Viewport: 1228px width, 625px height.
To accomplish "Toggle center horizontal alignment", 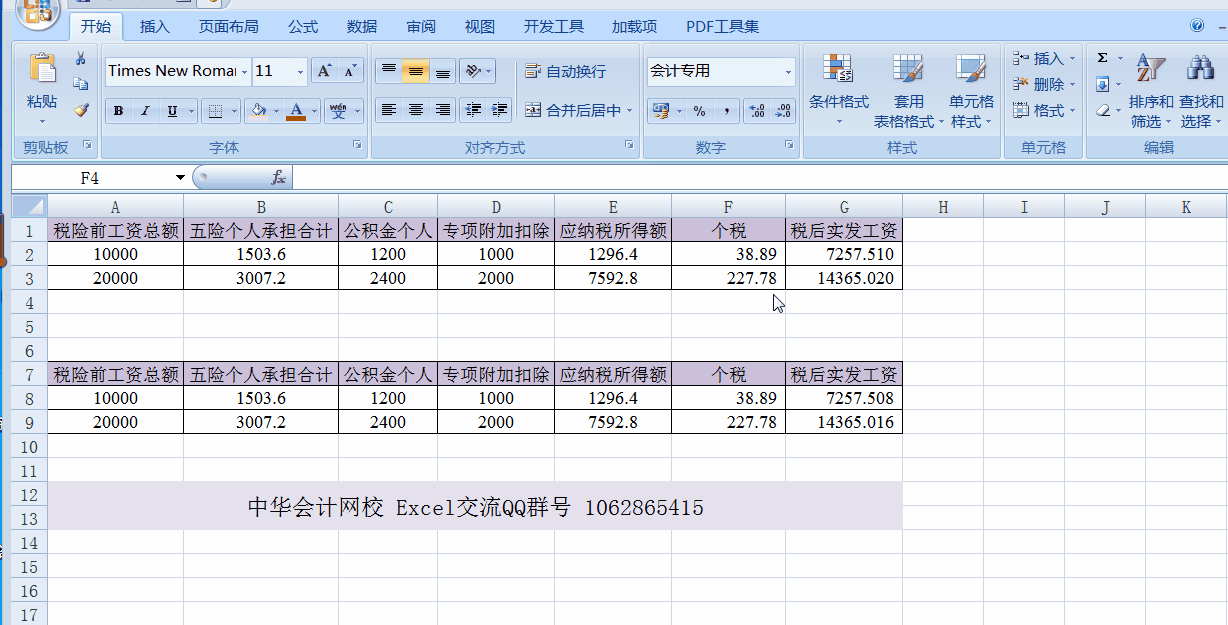I will 416,110.
